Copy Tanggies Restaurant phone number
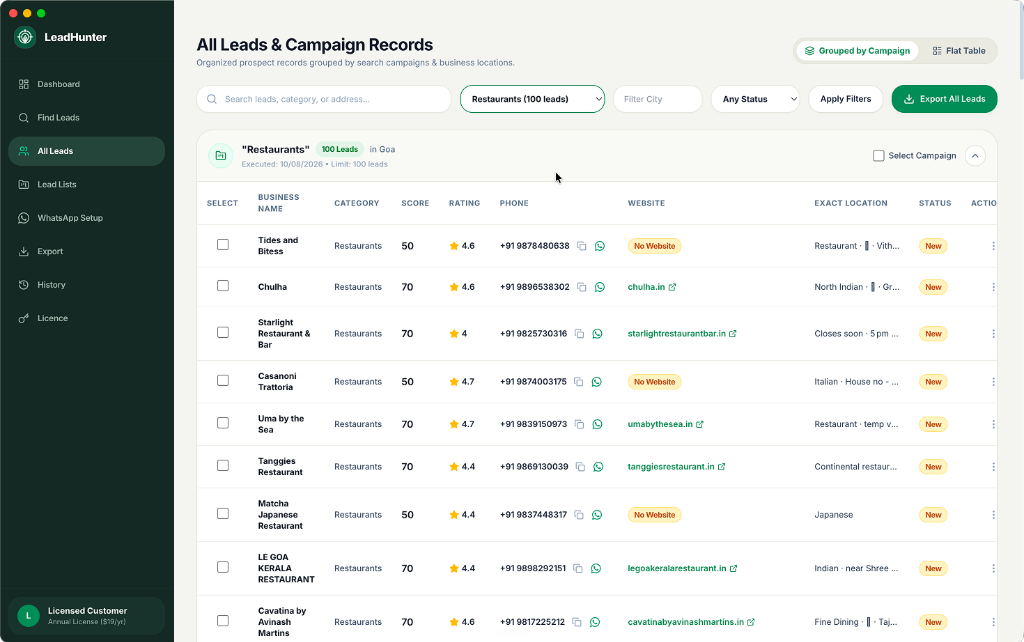Viewport: 1024px width, 642px height. (580, 467)
